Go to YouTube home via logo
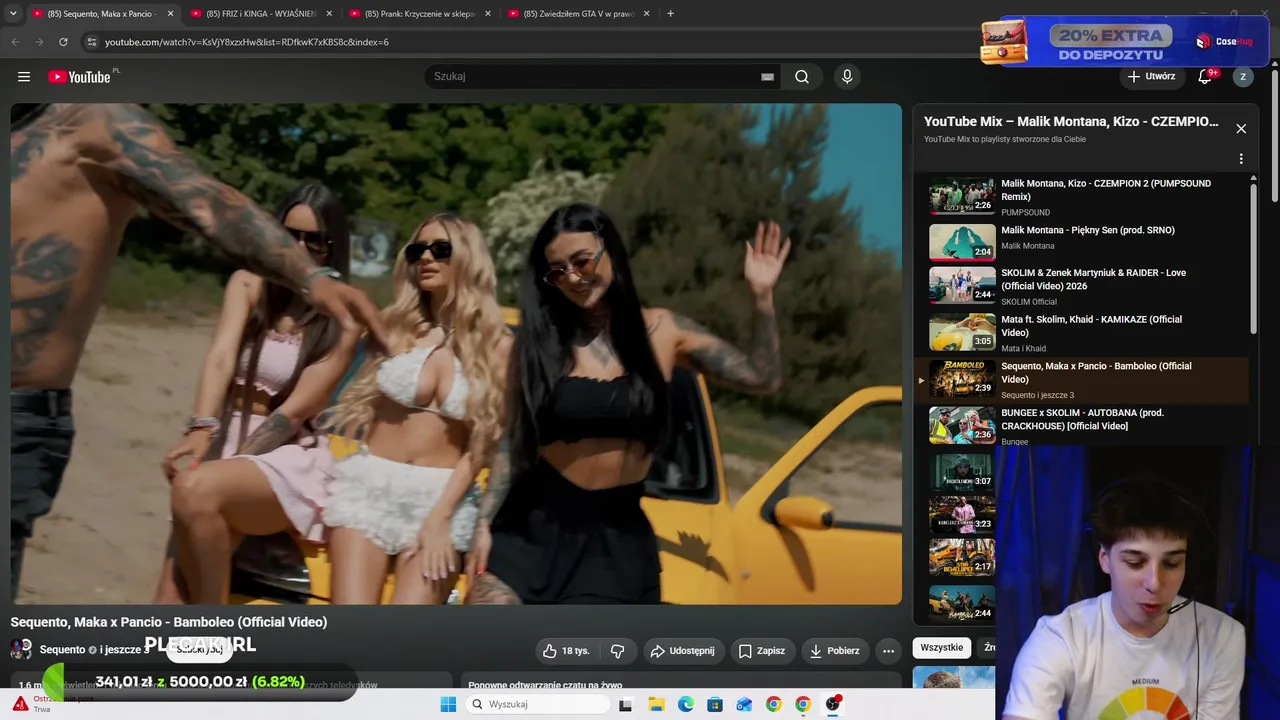Screen dimensions: 1280x720 click(x=79, y=77)
